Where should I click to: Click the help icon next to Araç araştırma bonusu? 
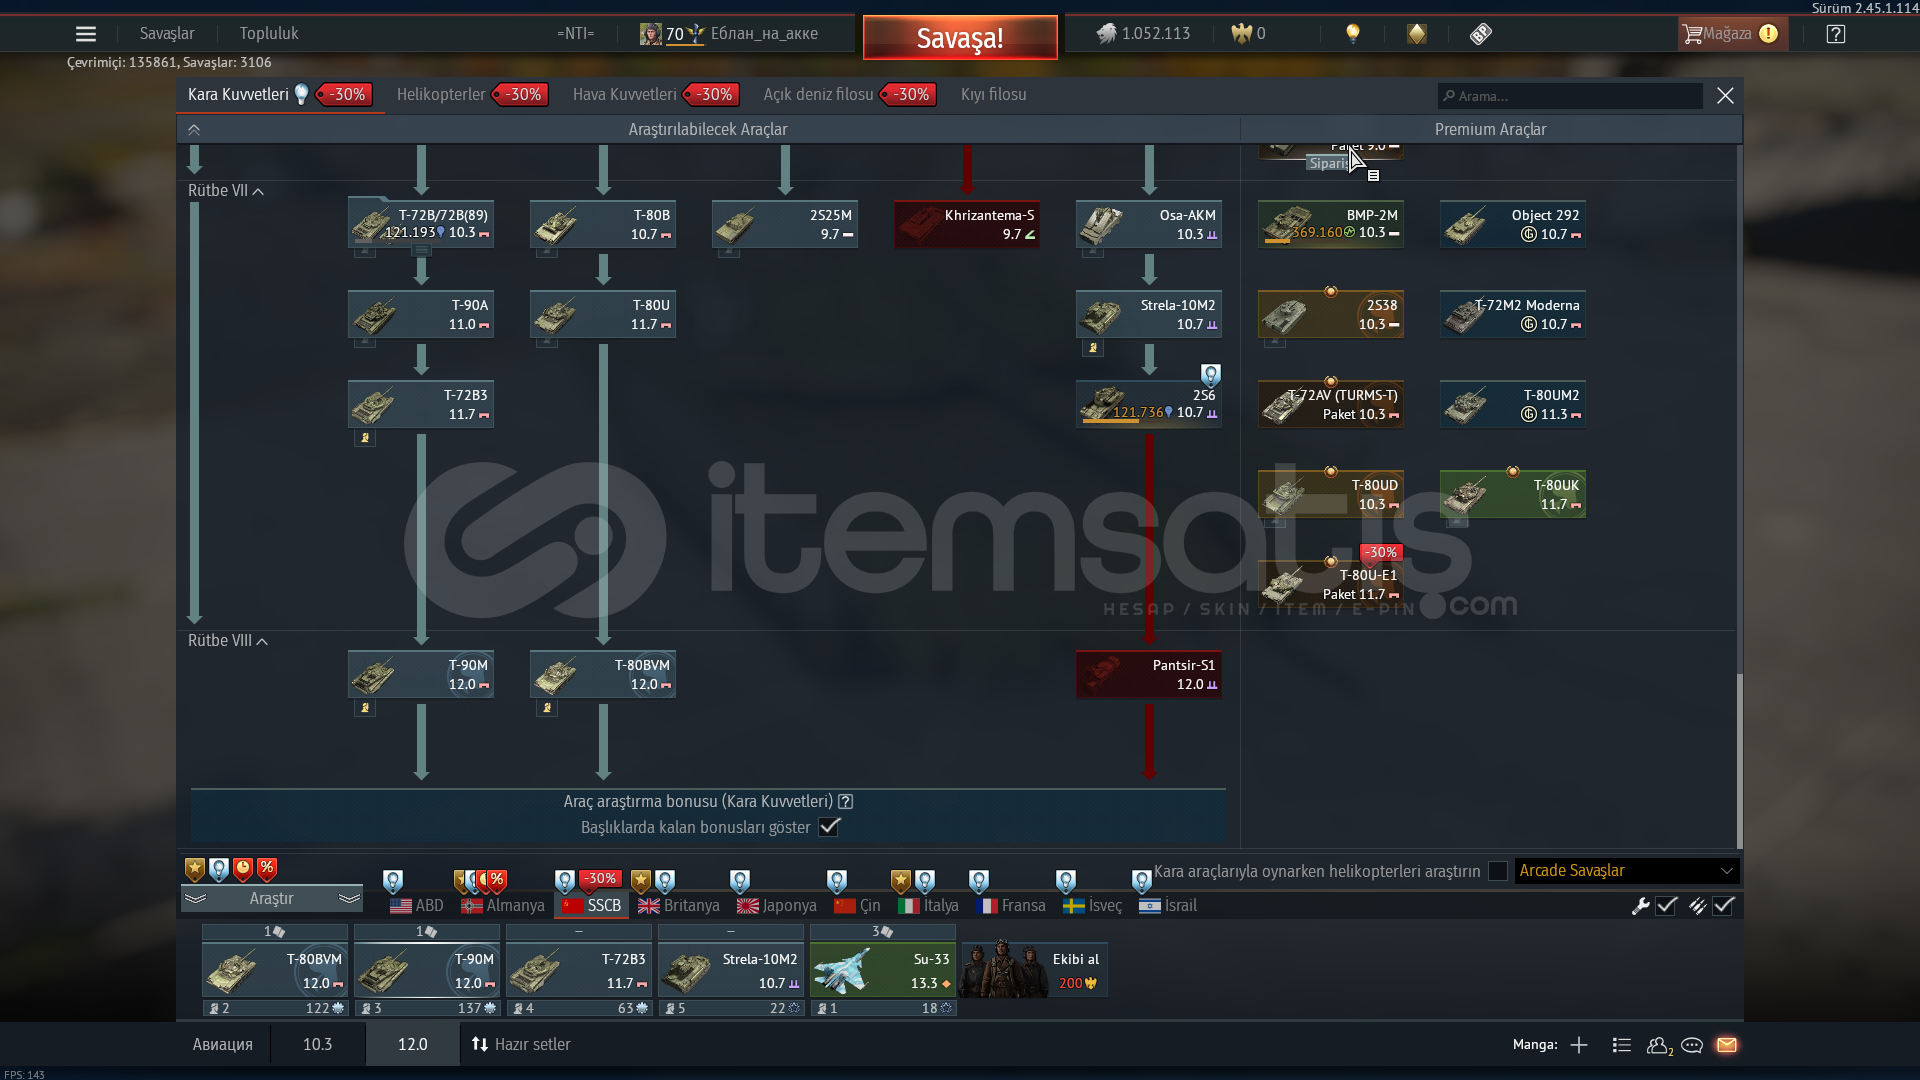pyautogui.click(x=846, y=801)
